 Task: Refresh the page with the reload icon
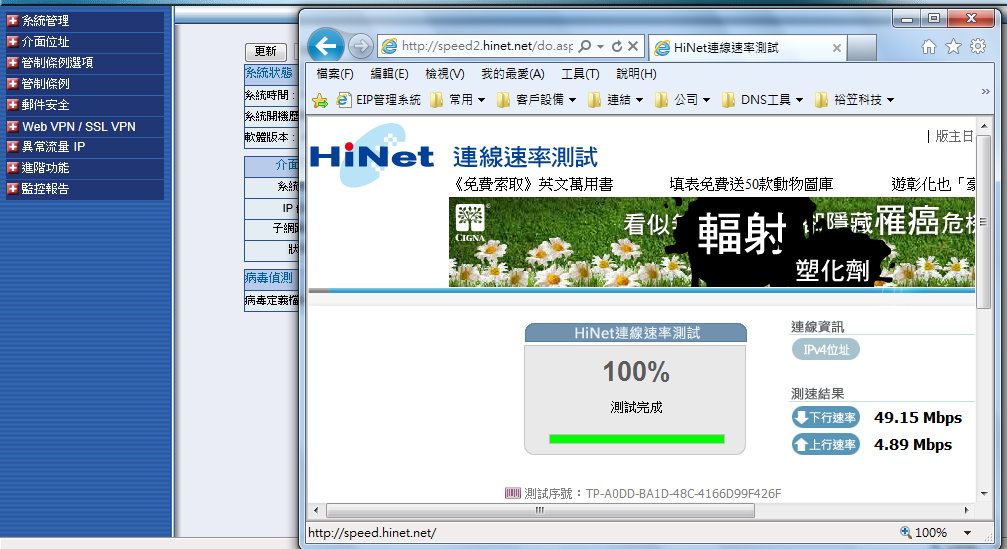pos(617,46)
